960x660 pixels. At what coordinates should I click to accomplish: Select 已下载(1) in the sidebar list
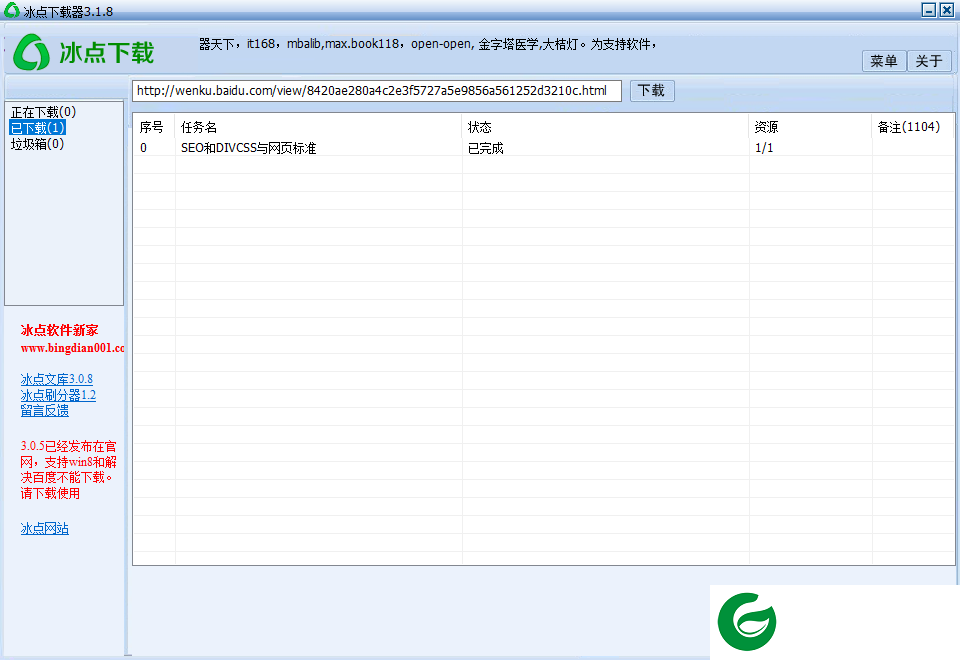(37, 128)
